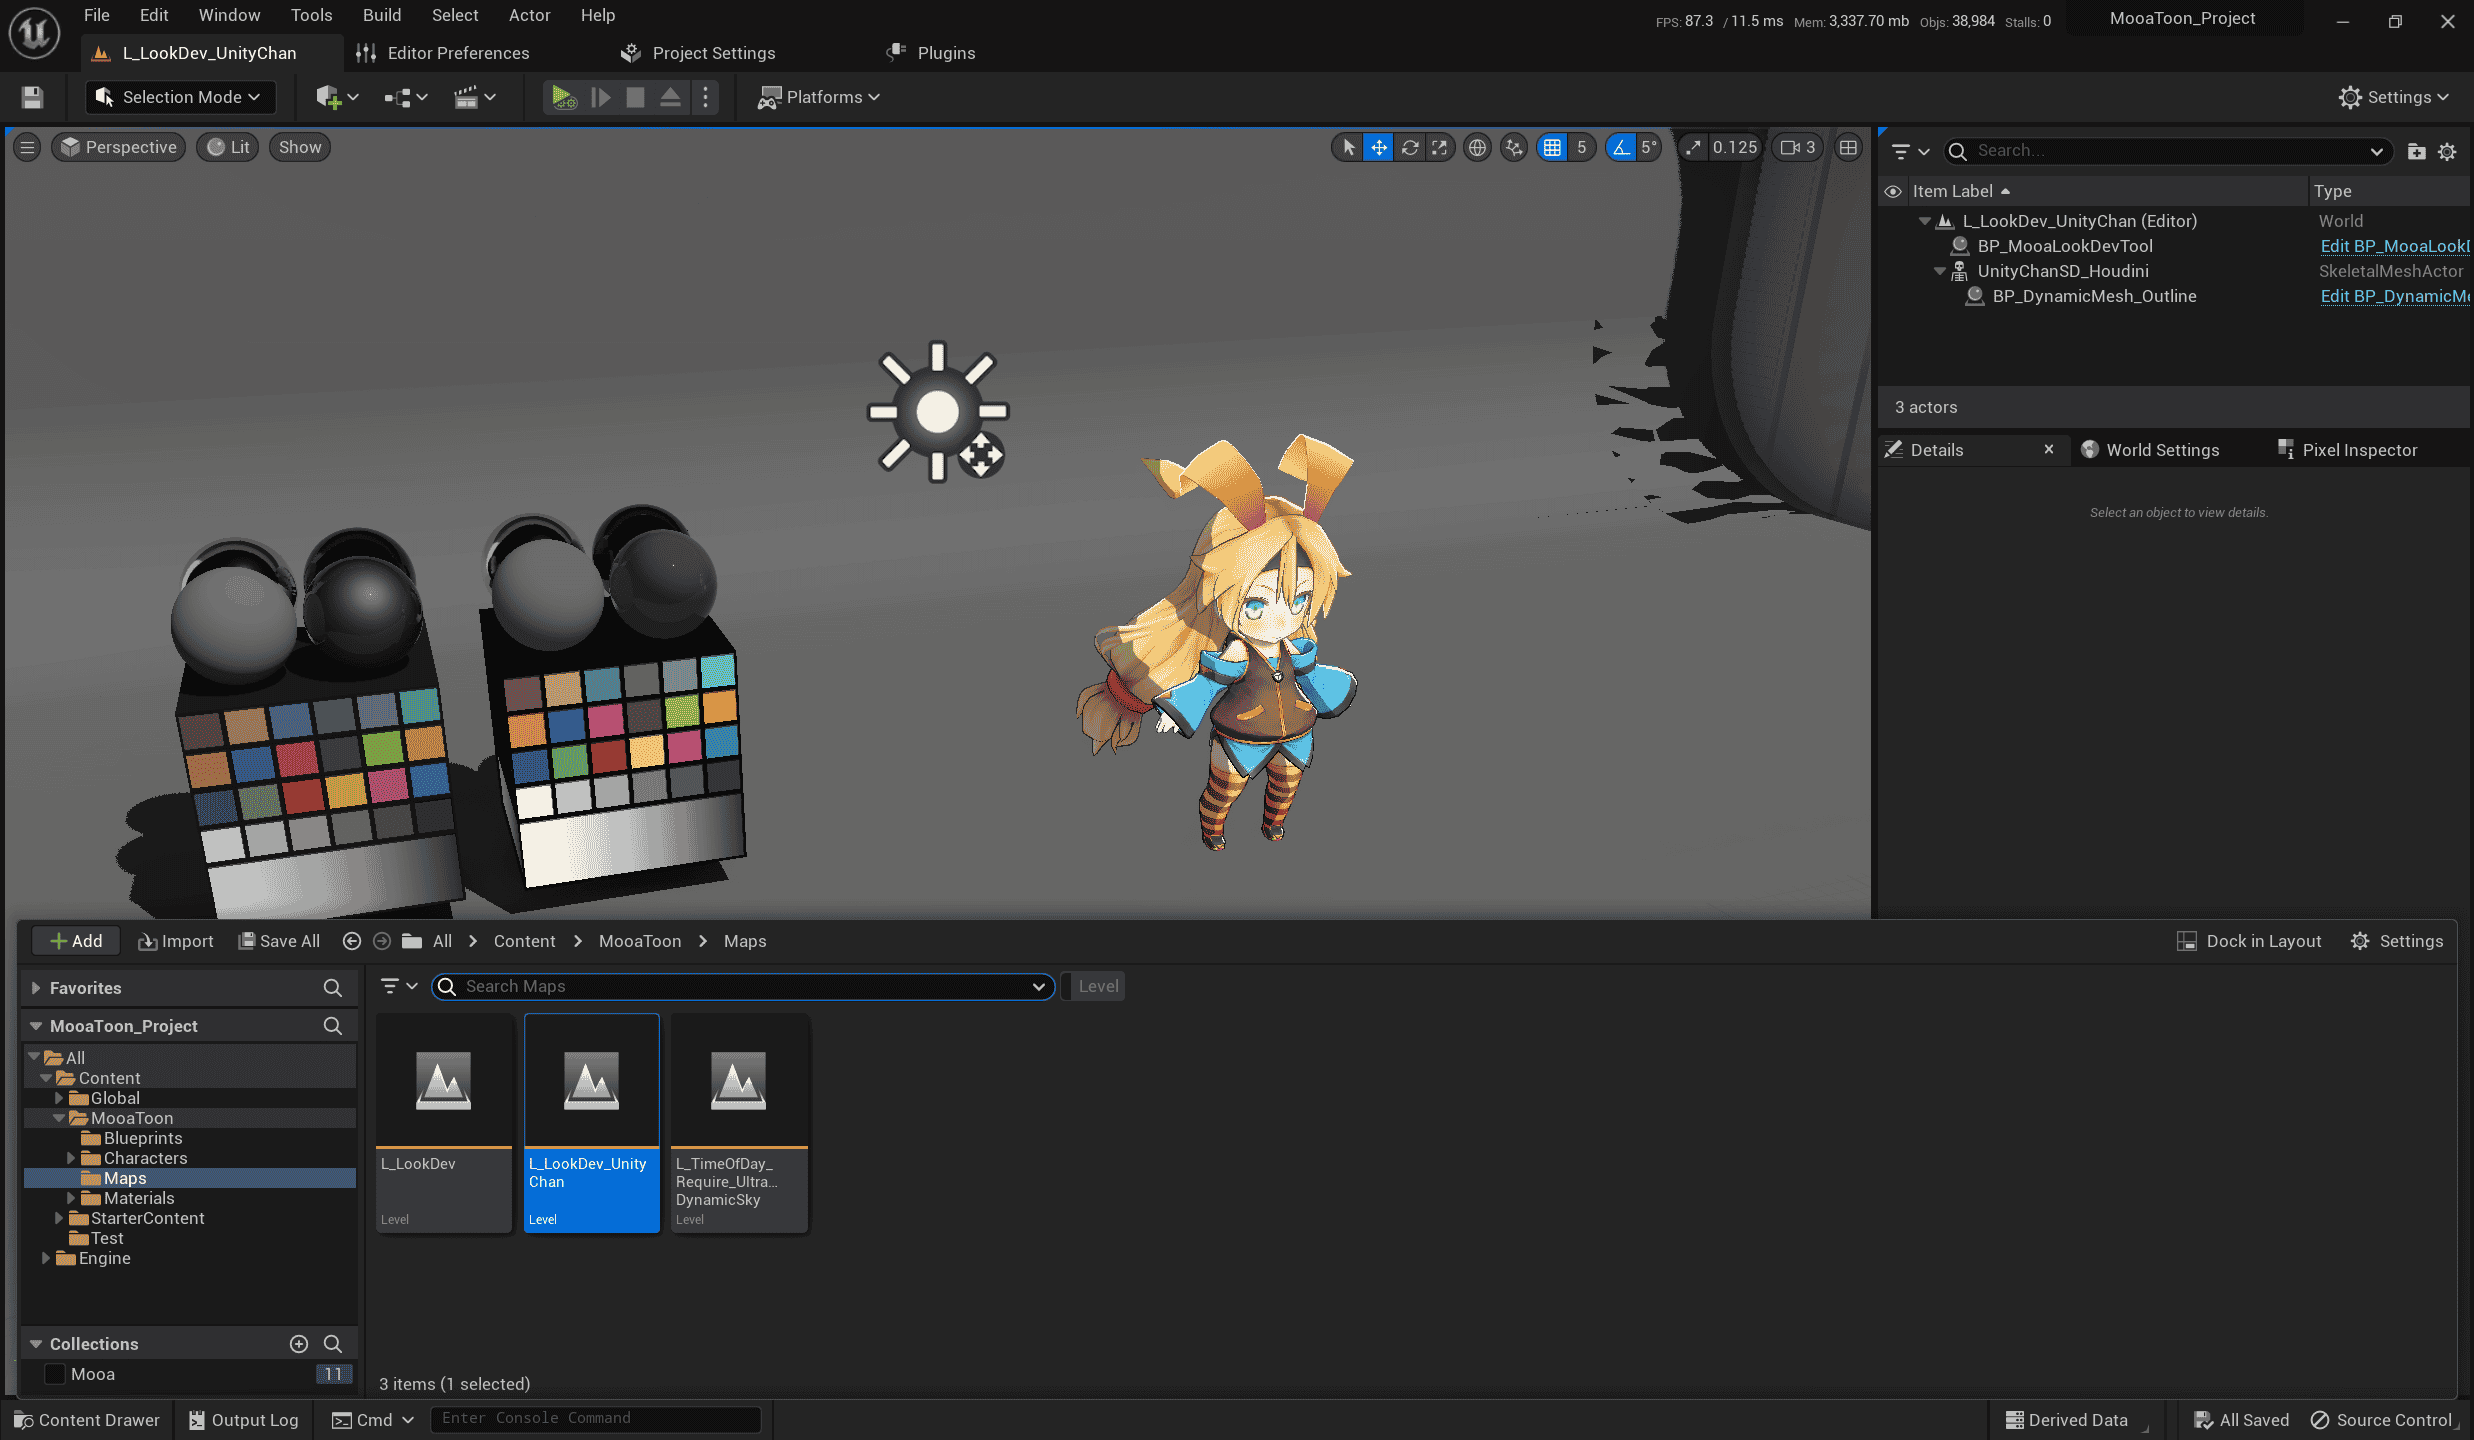
Task: Change the Lit view mode
Action: coord(228,147)
